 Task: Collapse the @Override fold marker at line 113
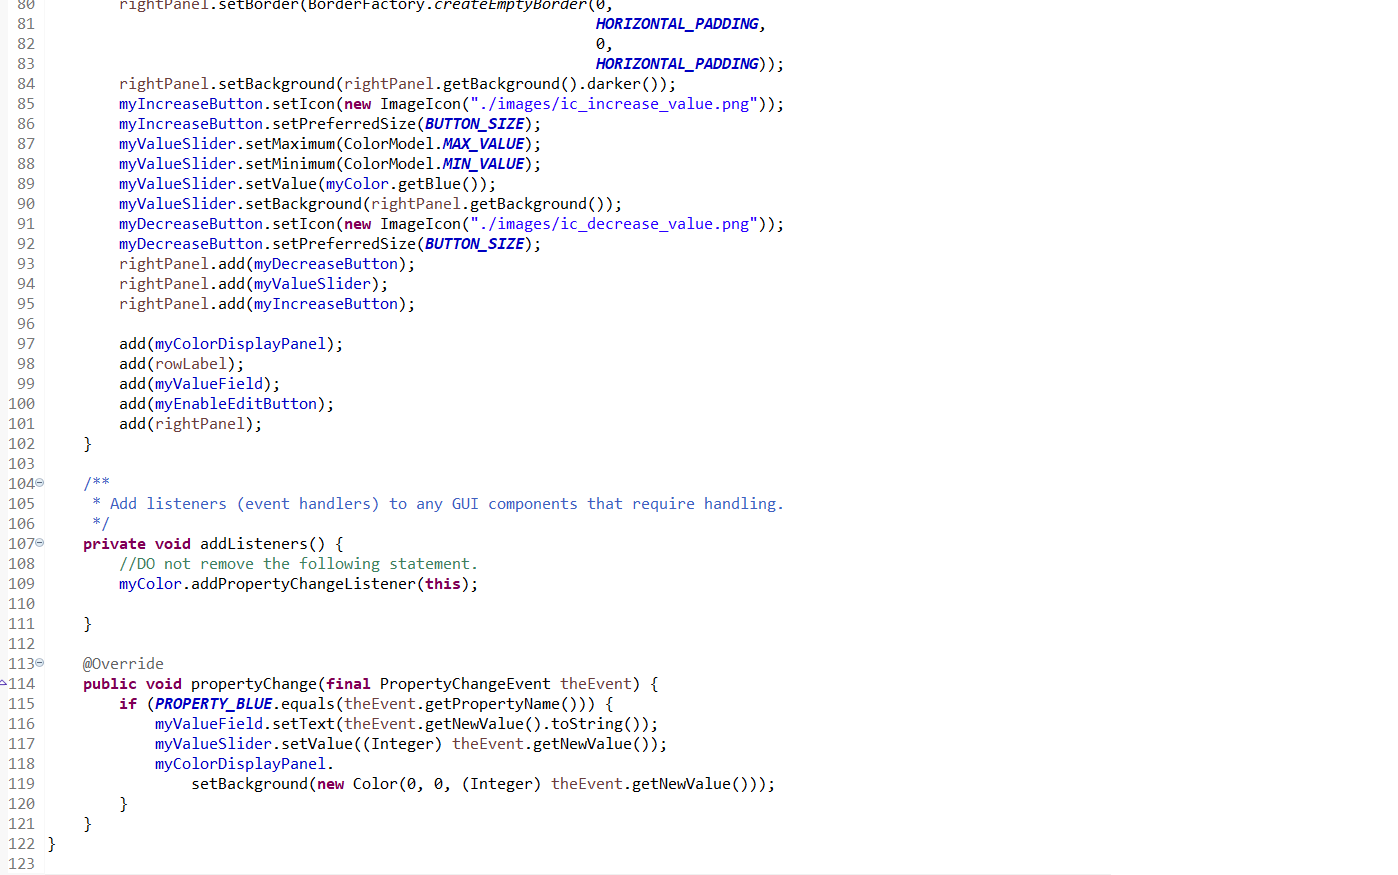click(40, 663)
